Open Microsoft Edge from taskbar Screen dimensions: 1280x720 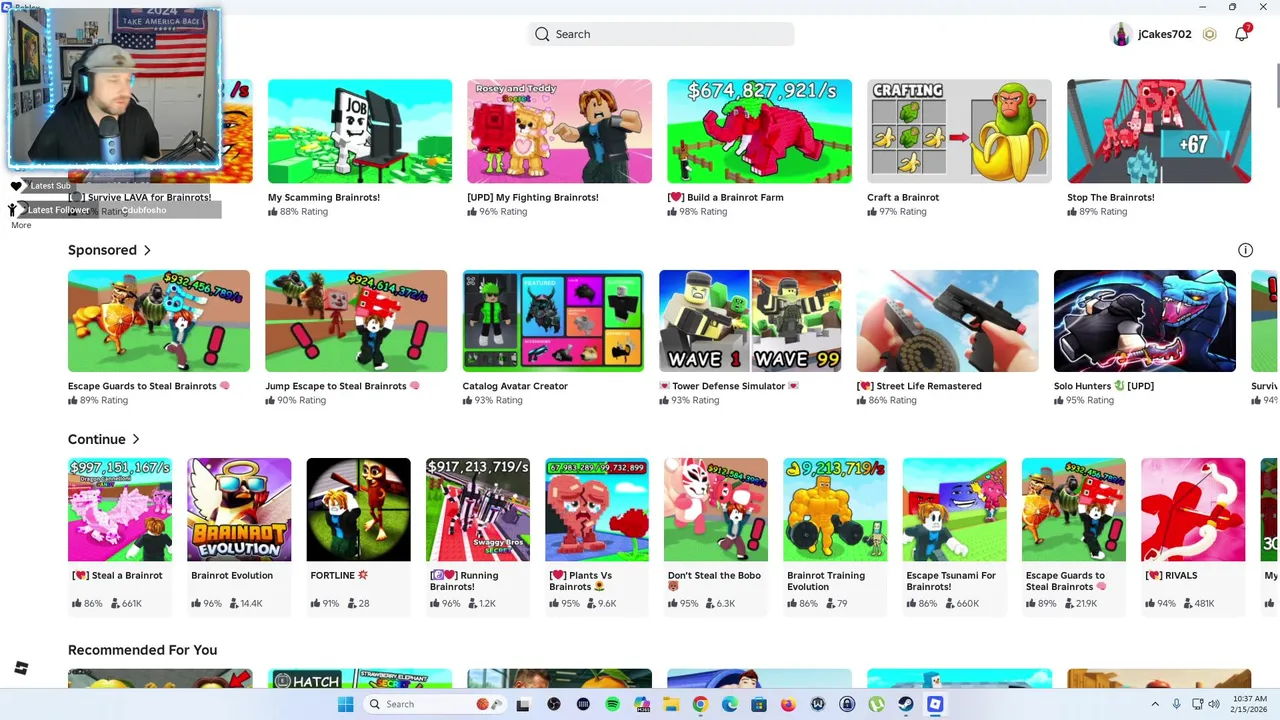(x=730, y=704)
